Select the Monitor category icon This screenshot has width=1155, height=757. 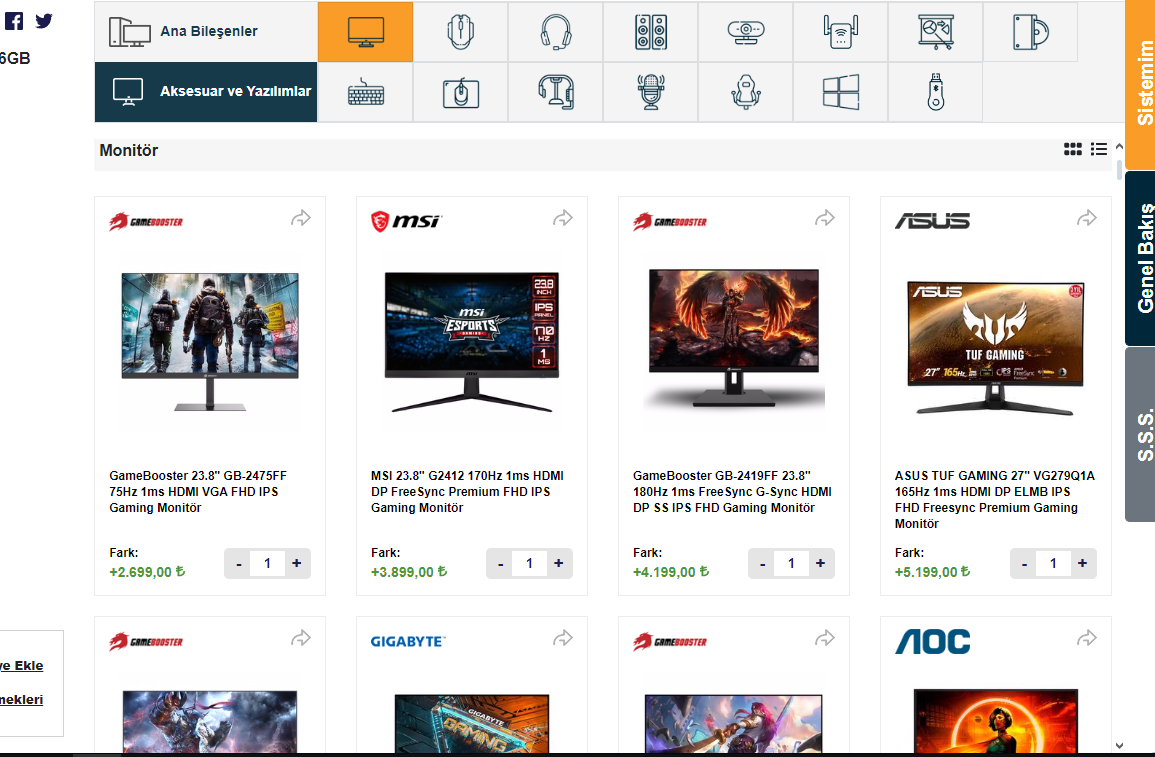click(365, 32)
